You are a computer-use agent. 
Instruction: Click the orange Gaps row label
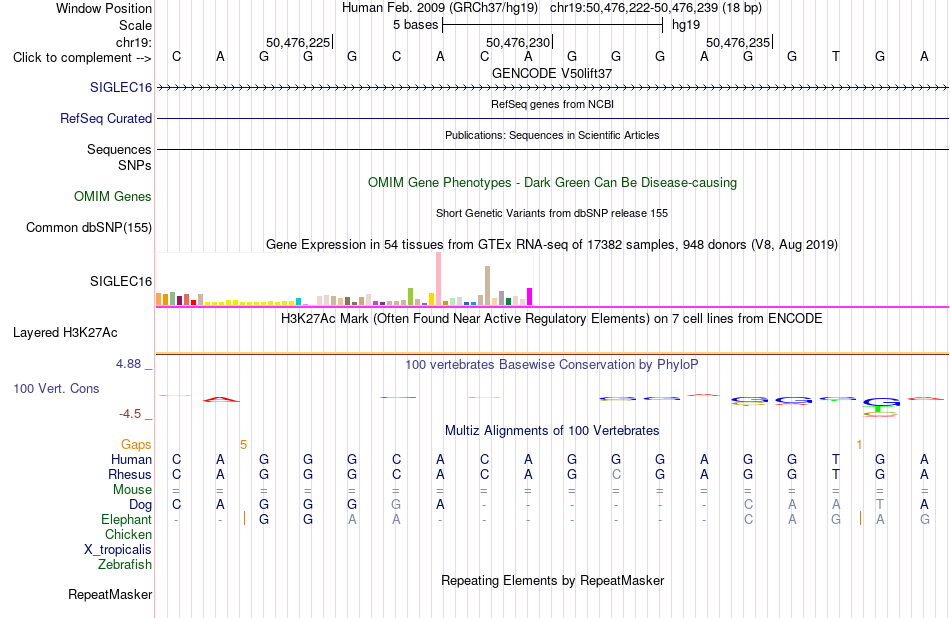(136, 445)
